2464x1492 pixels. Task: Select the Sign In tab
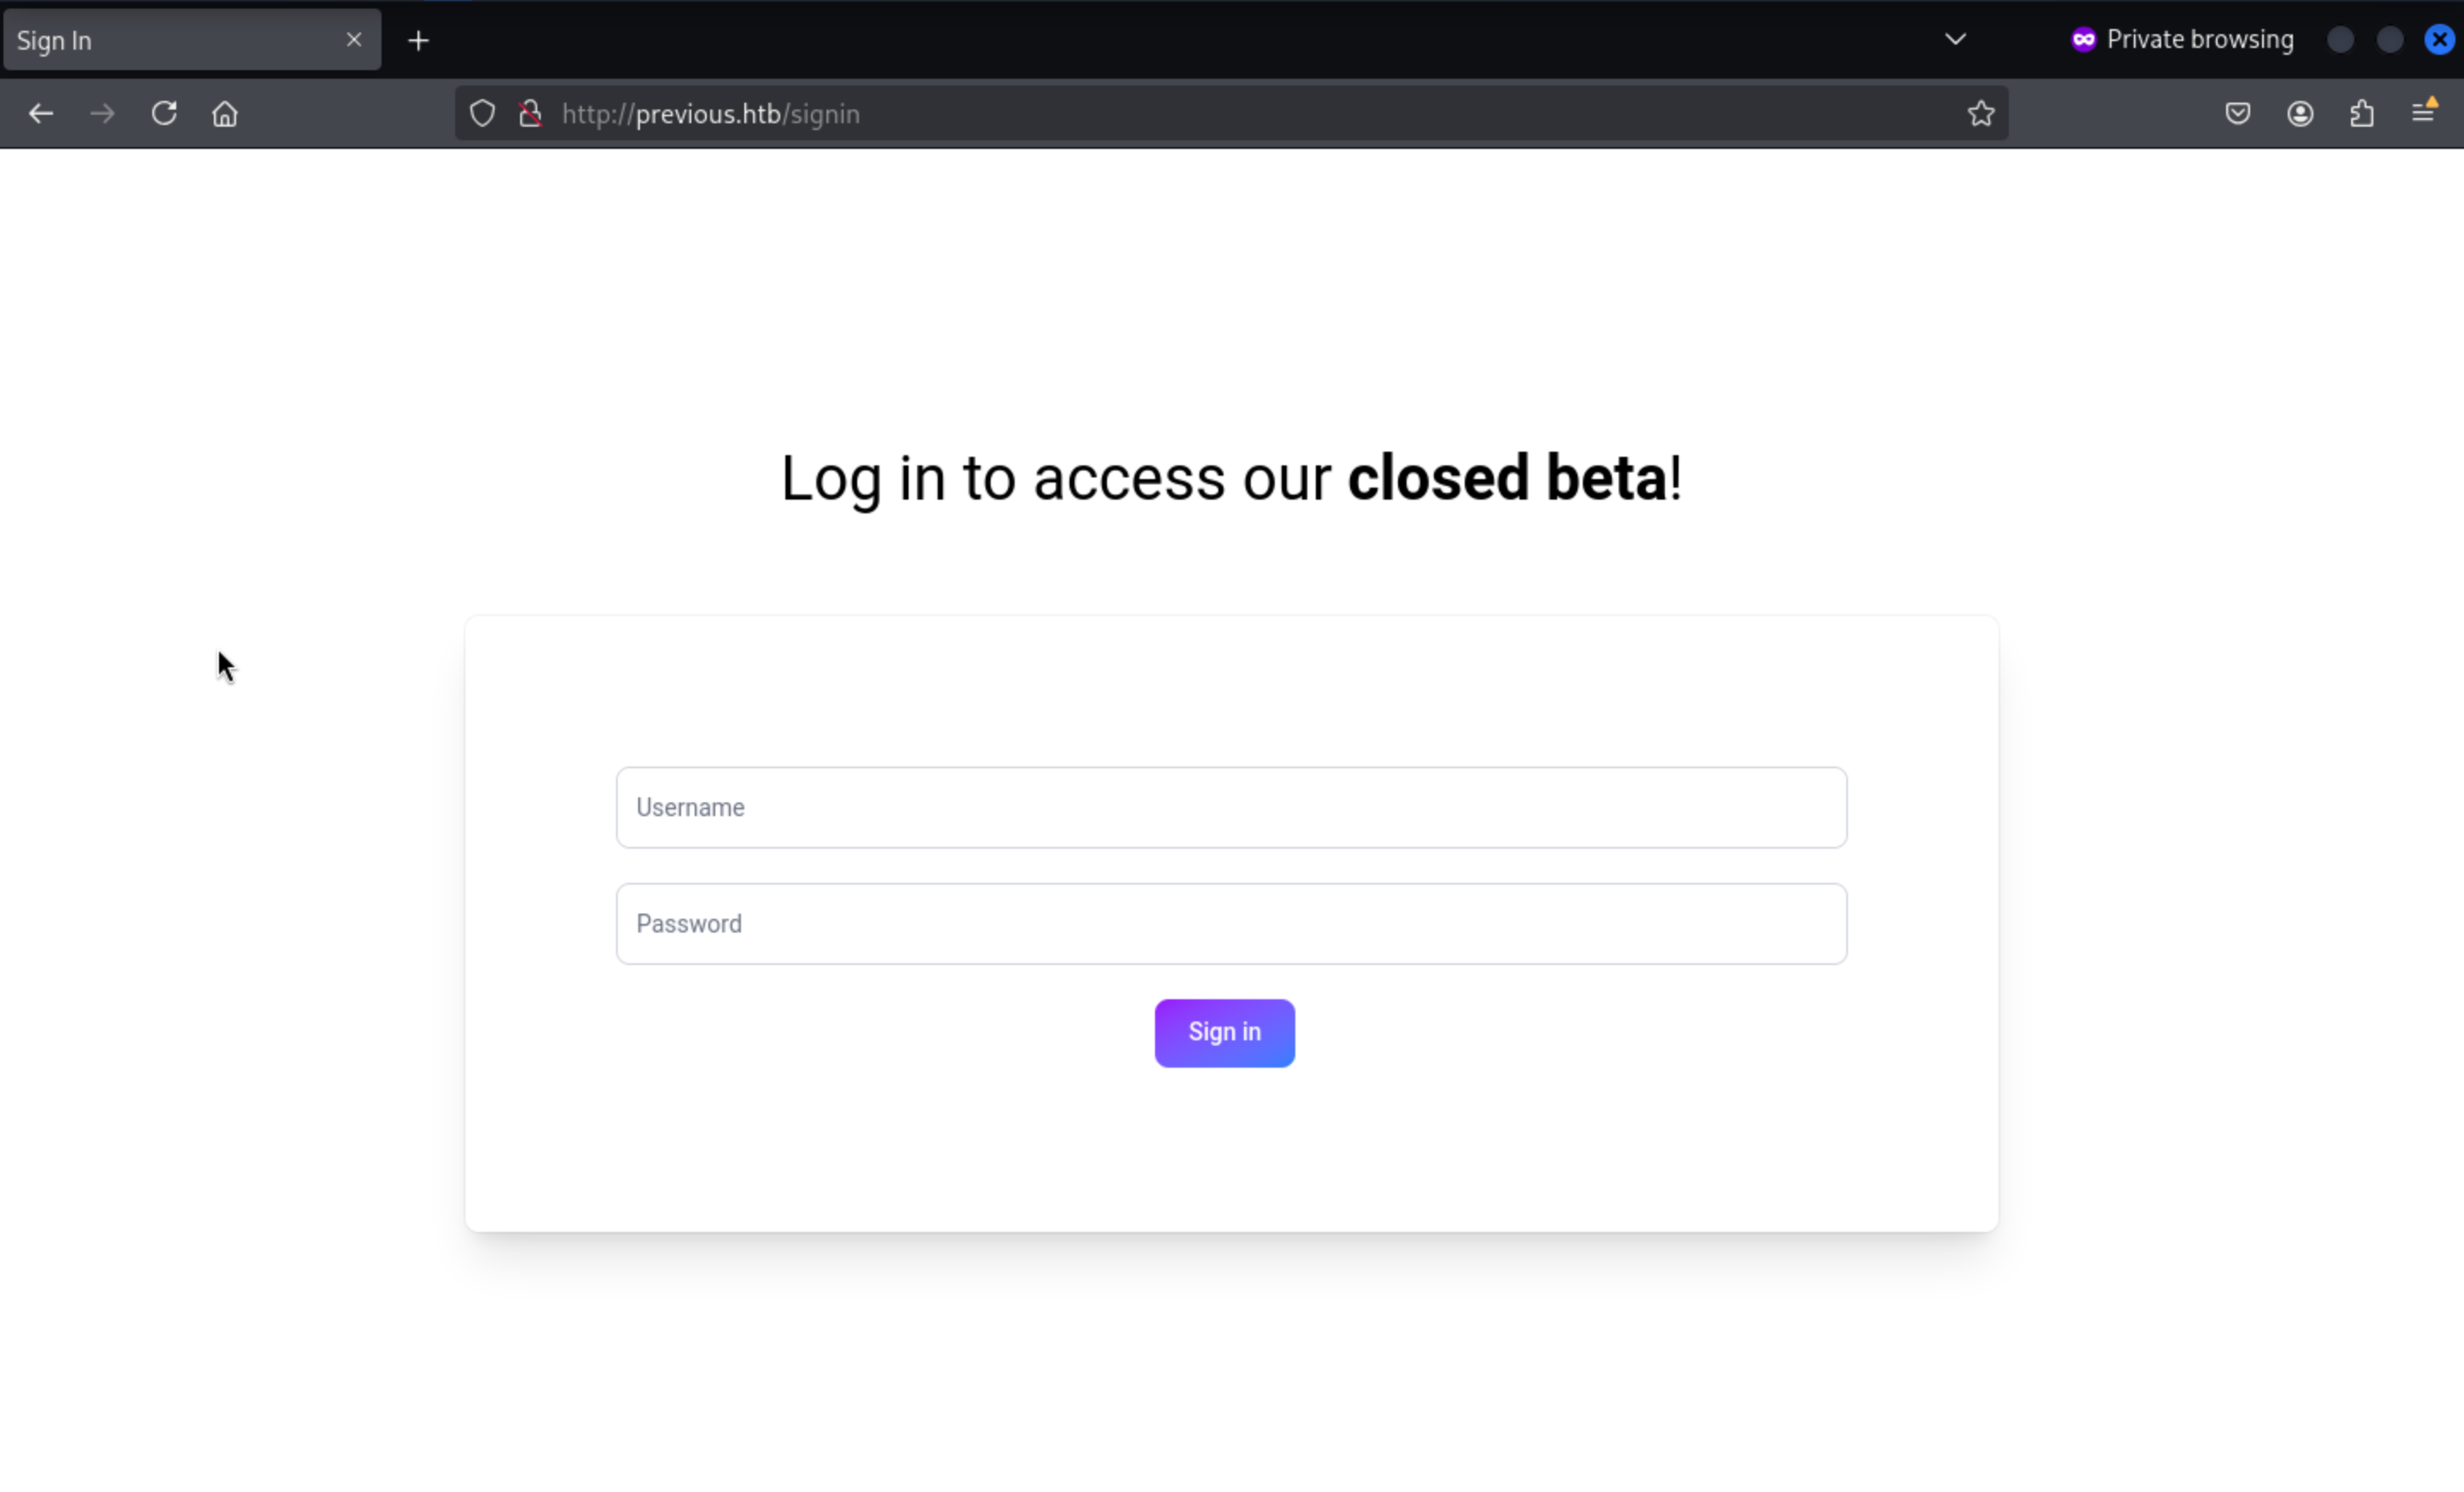[170, 41]
